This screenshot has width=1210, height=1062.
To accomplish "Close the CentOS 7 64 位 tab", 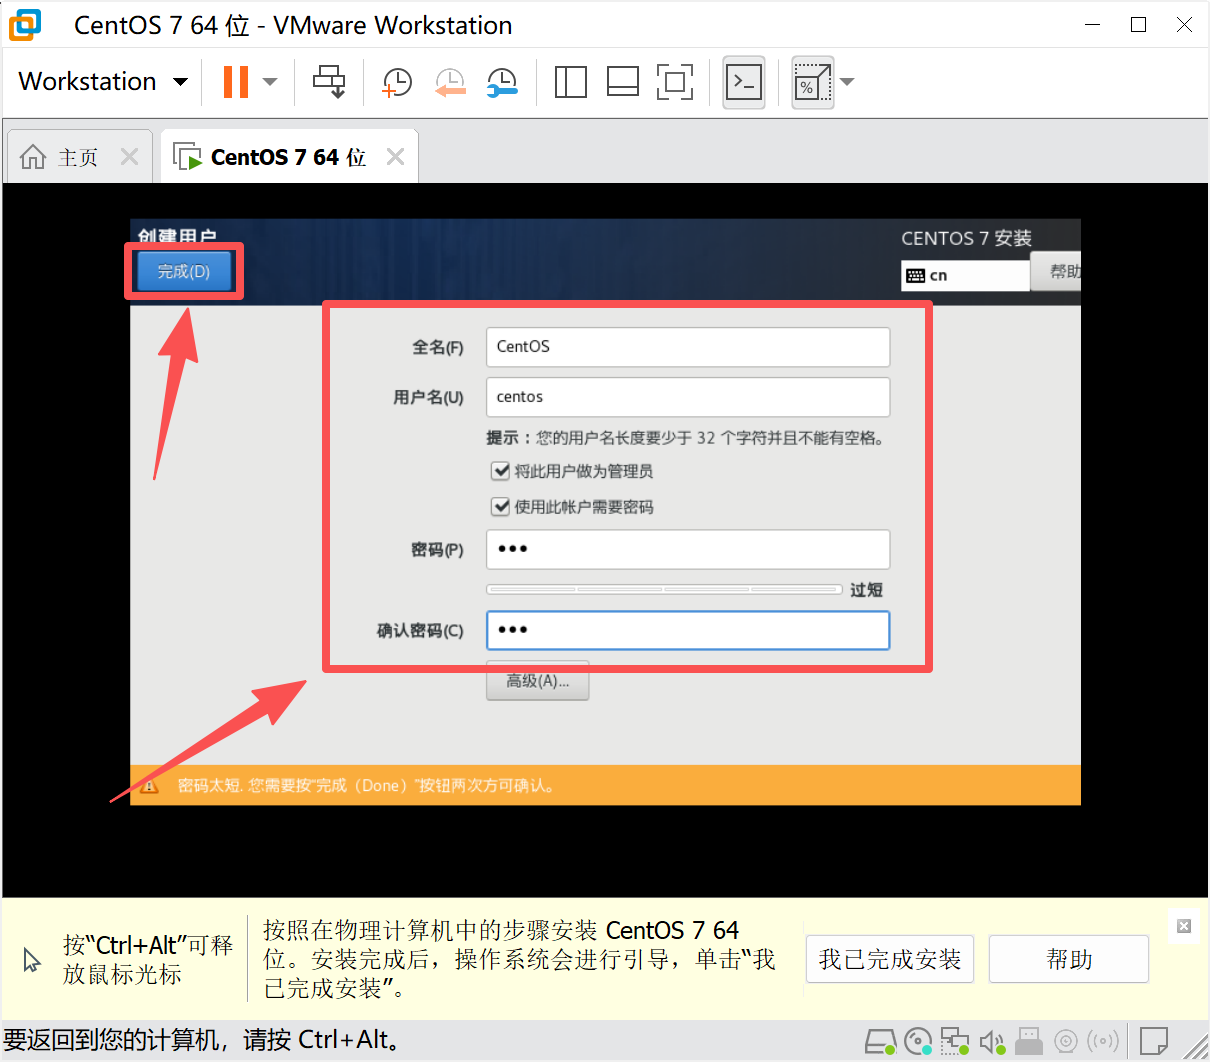I will (395, 156).
